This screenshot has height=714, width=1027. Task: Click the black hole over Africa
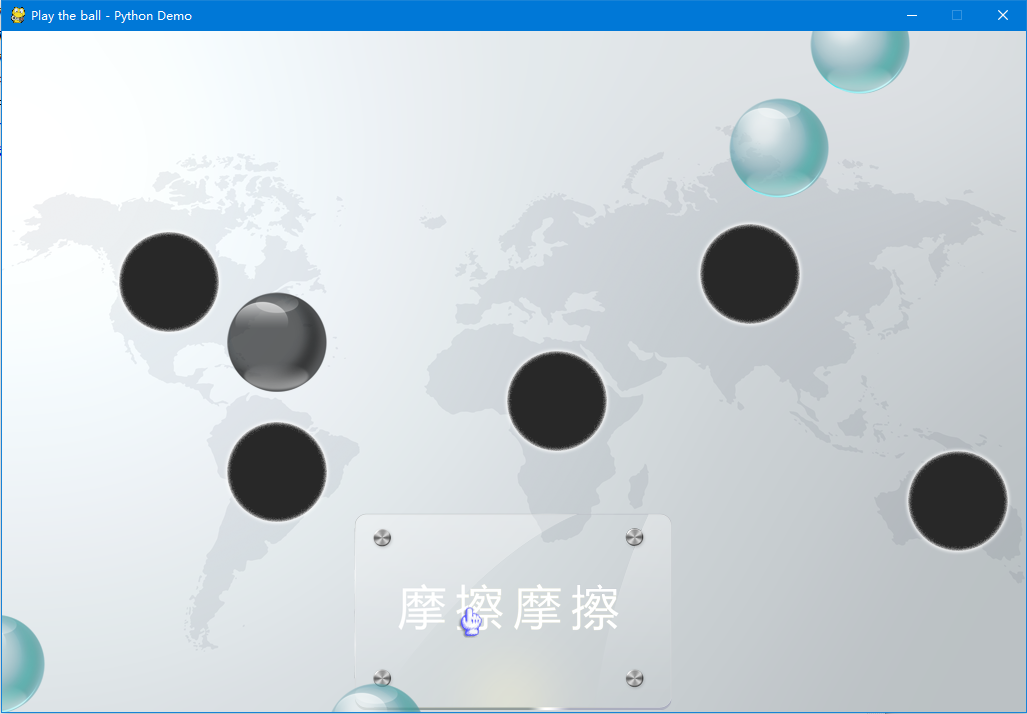557,401
